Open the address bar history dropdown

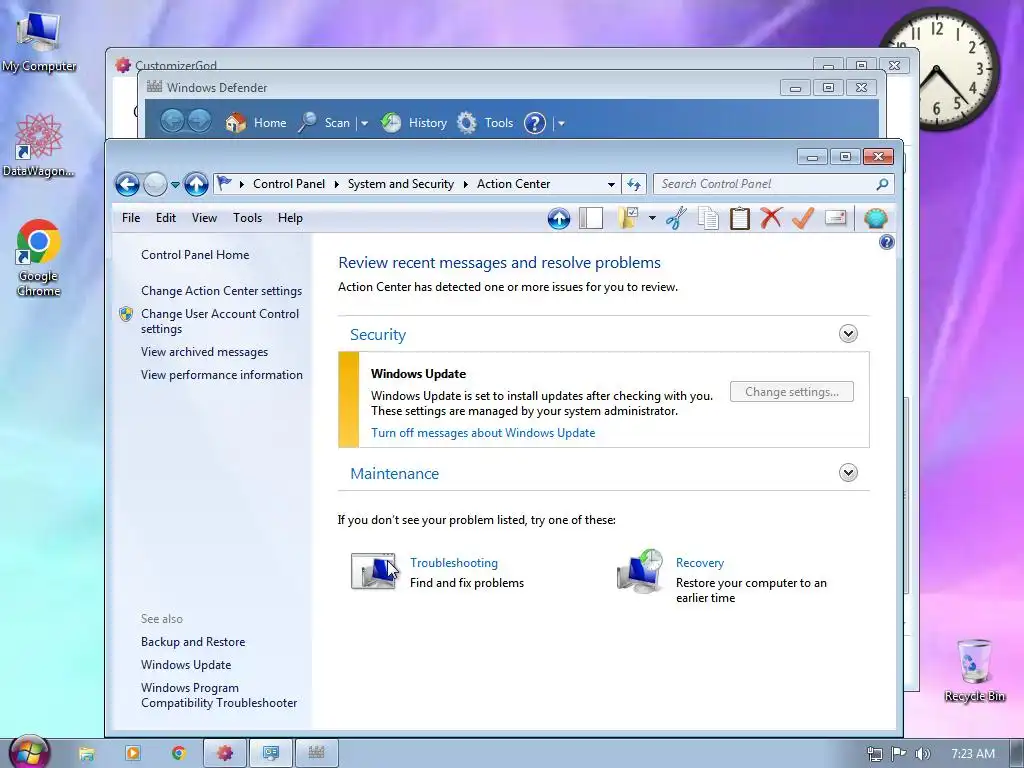coord(611,185)
